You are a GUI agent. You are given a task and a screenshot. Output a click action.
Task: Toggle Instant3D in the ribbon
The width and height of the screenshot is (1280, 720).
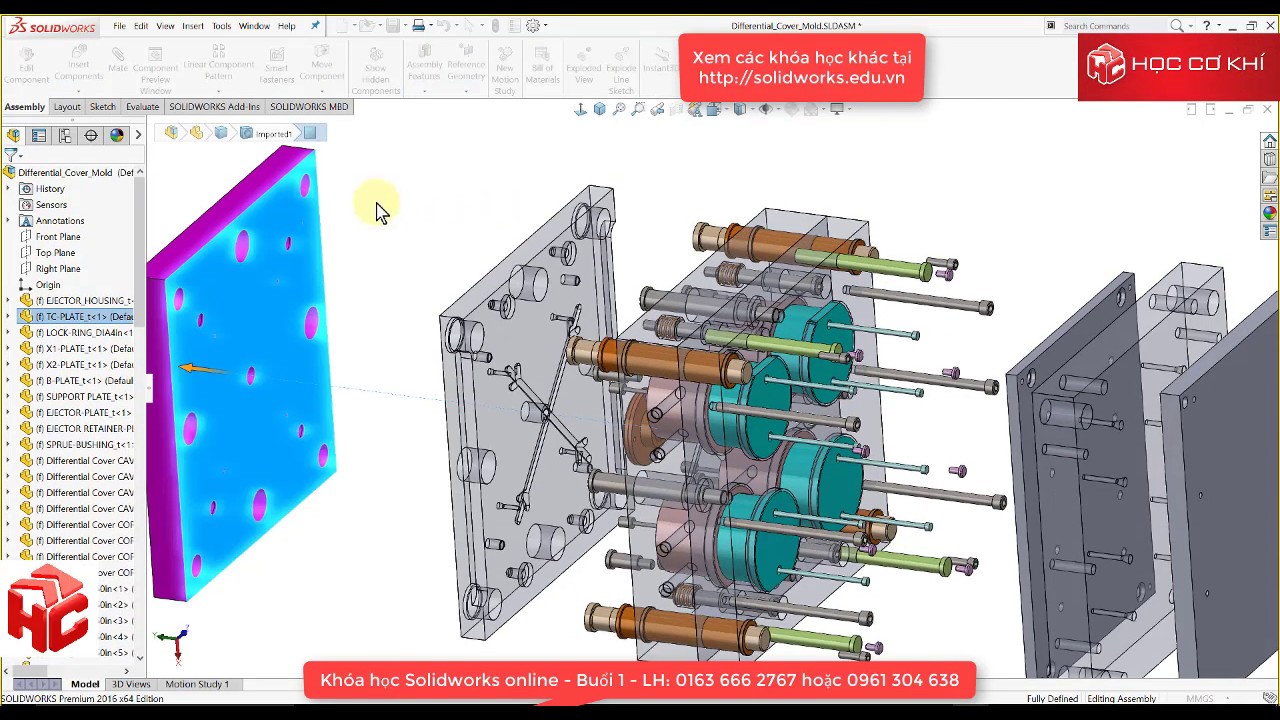659,60
